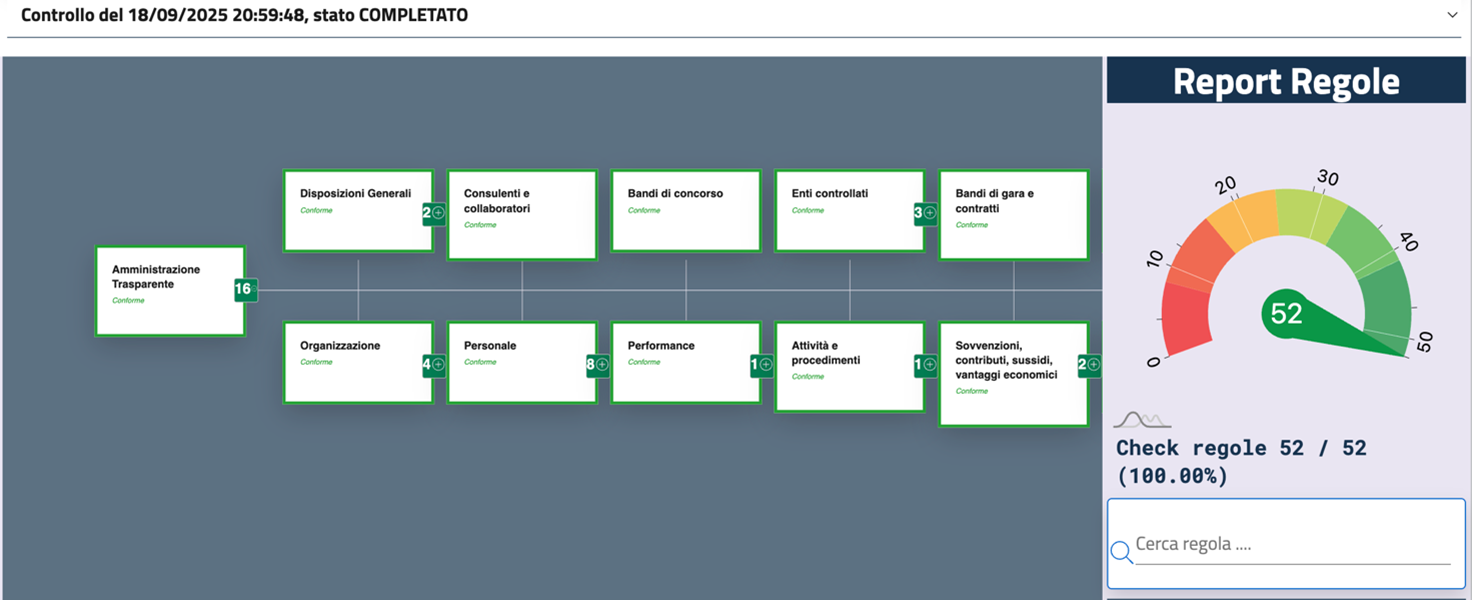
Task: Click the gauge center value 52
Action: (x=1286, y=314)
